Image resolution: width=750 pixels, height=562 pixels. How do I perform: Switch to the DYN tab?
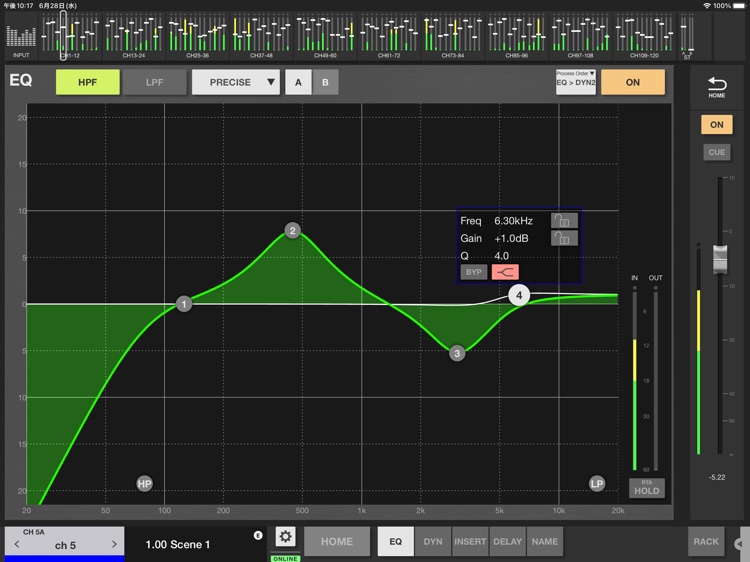click(433, 541)
